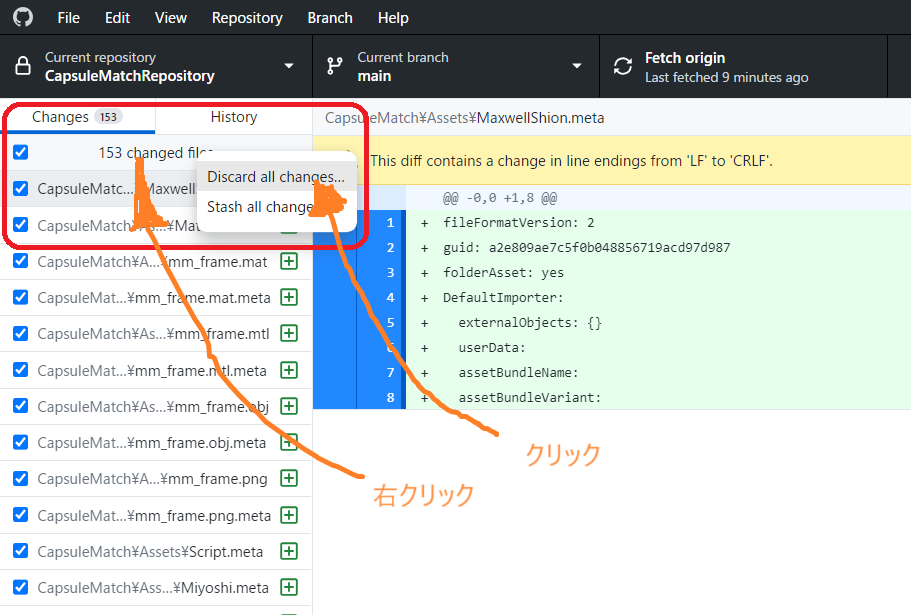Click the GitHub logo icon
The image size is (911, 615).
click(x=22, y=18)
